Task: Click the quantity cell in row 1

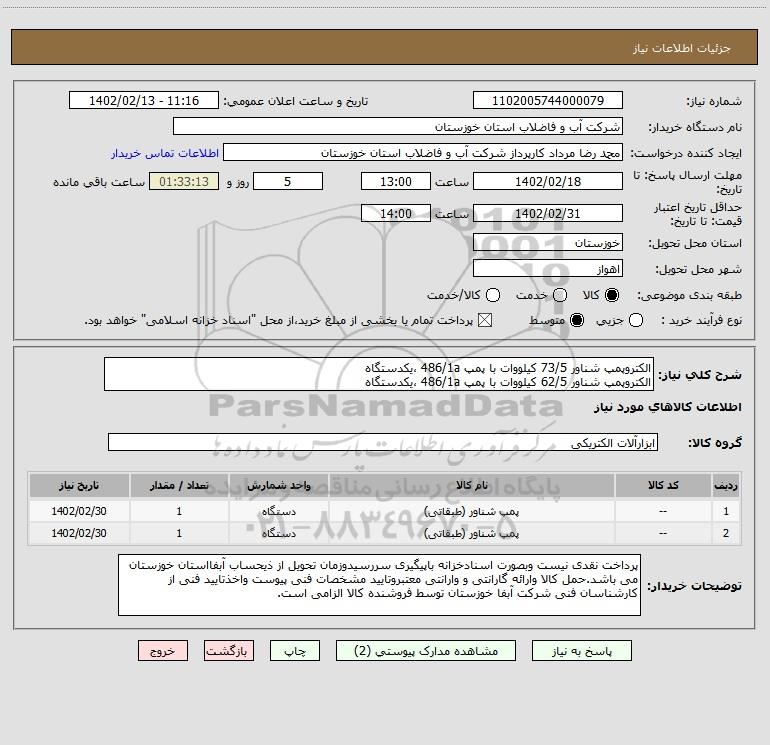Action: pyautogui.click(x=179, y=511)
